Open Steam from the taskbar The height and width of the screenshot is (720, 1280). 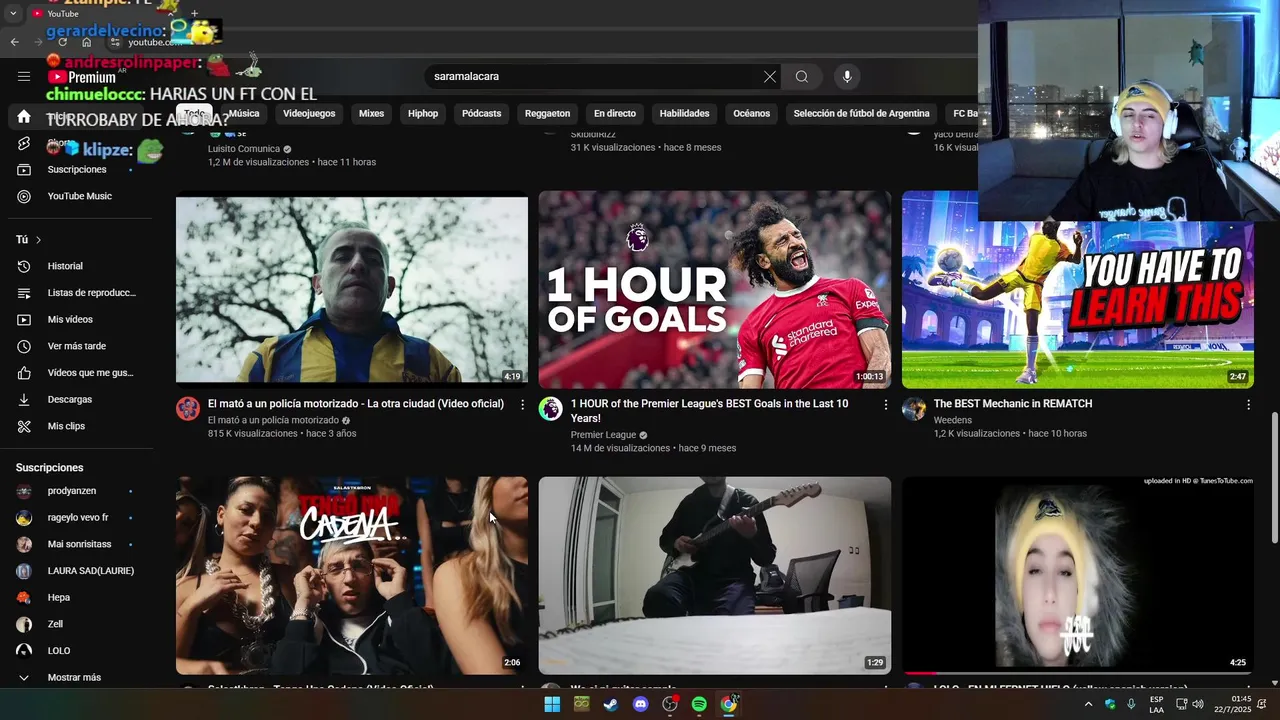pos(610,704)
